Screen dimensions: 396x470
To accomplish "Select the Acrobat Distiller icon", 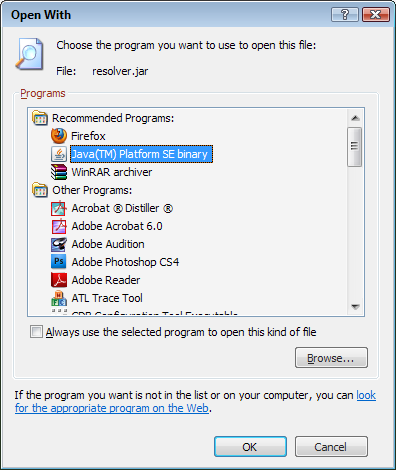I will click(59, 208).
